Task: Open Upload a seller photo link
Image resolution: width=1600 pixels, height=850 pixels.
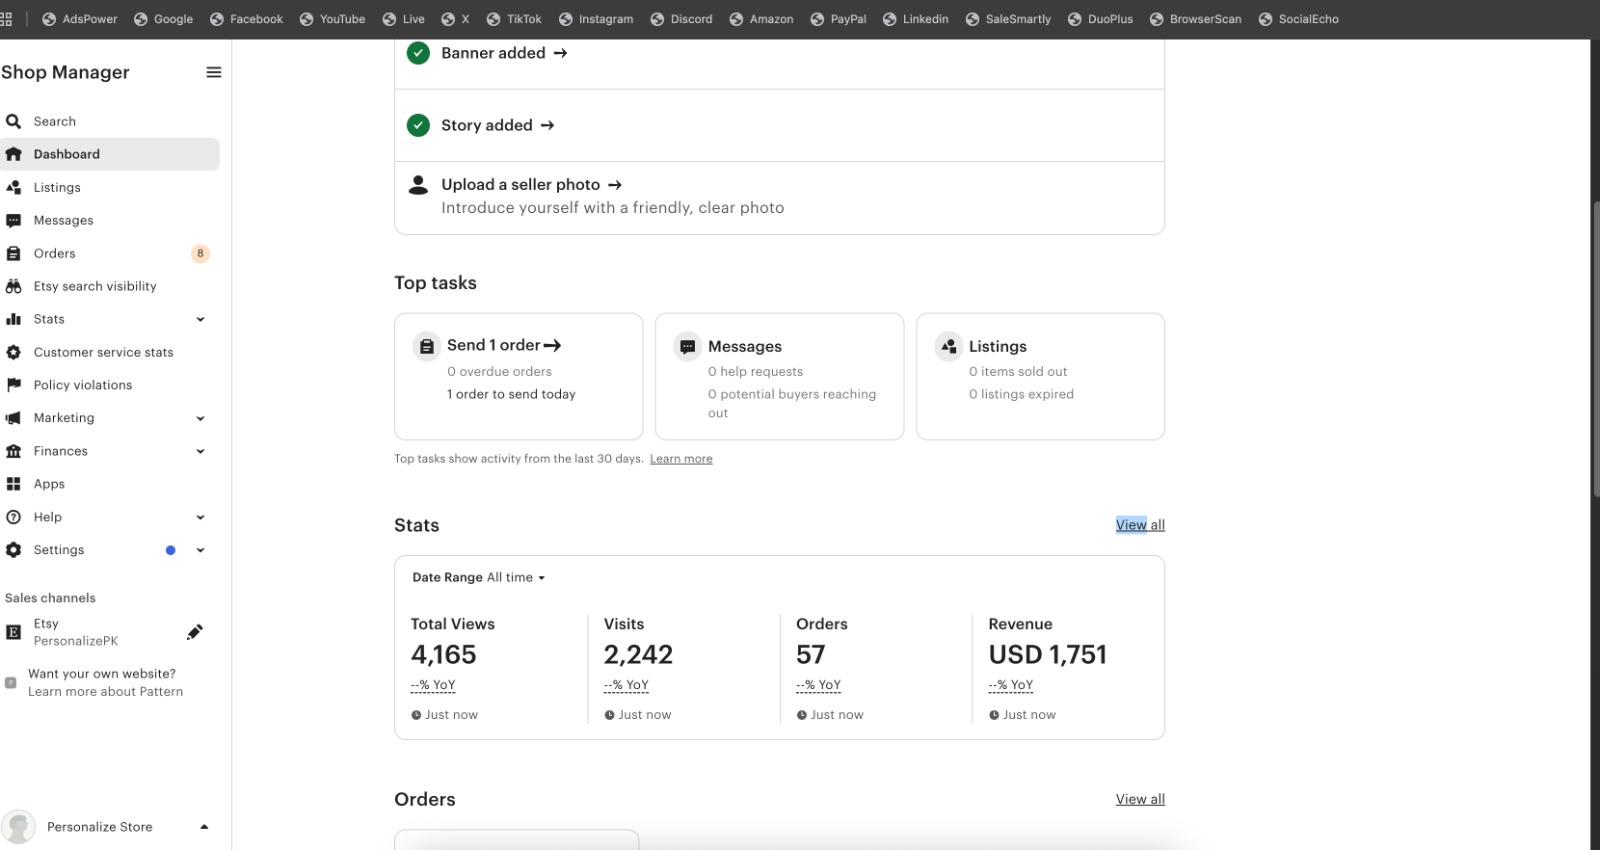Action: pos(531,185)
